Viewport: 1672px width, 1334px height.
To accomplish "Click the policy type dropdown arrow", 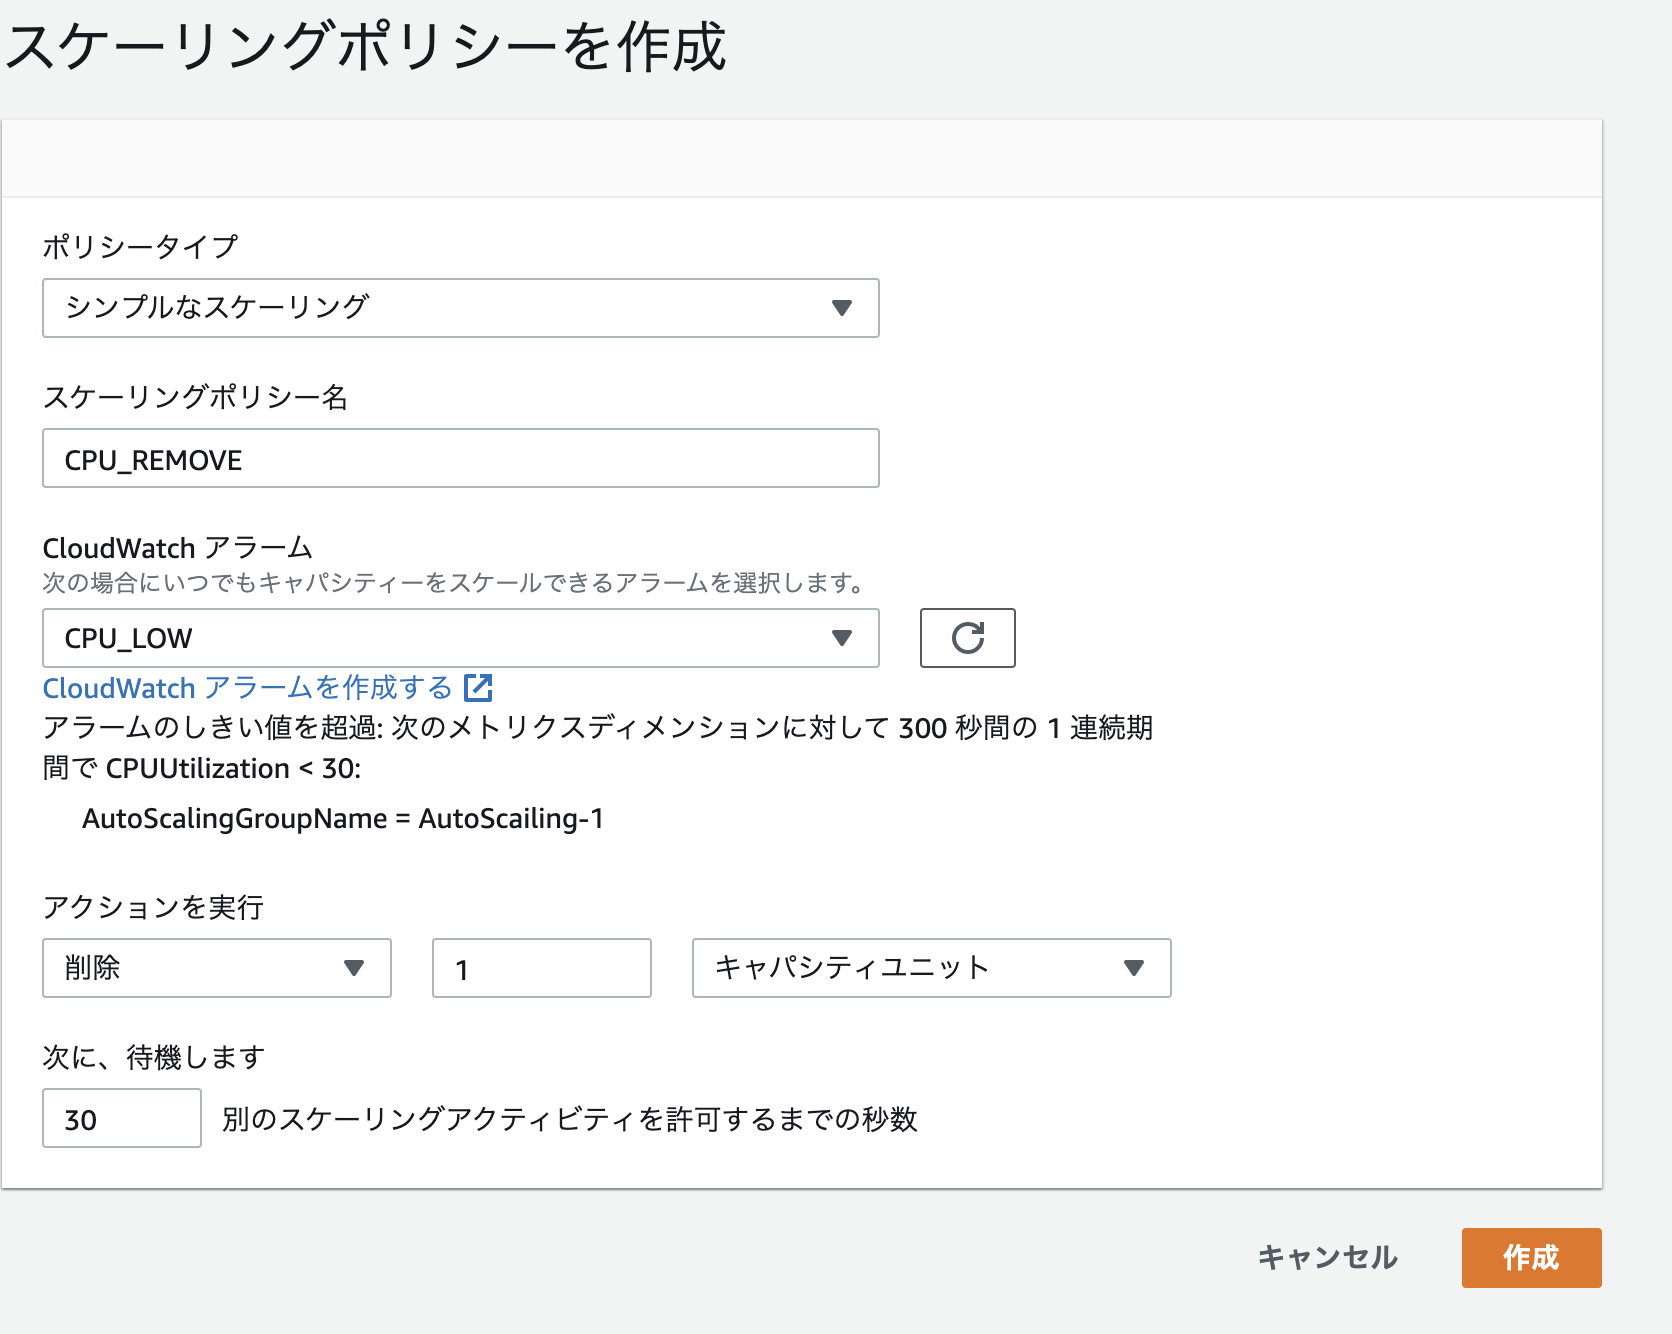I will (x=843, y=309).
